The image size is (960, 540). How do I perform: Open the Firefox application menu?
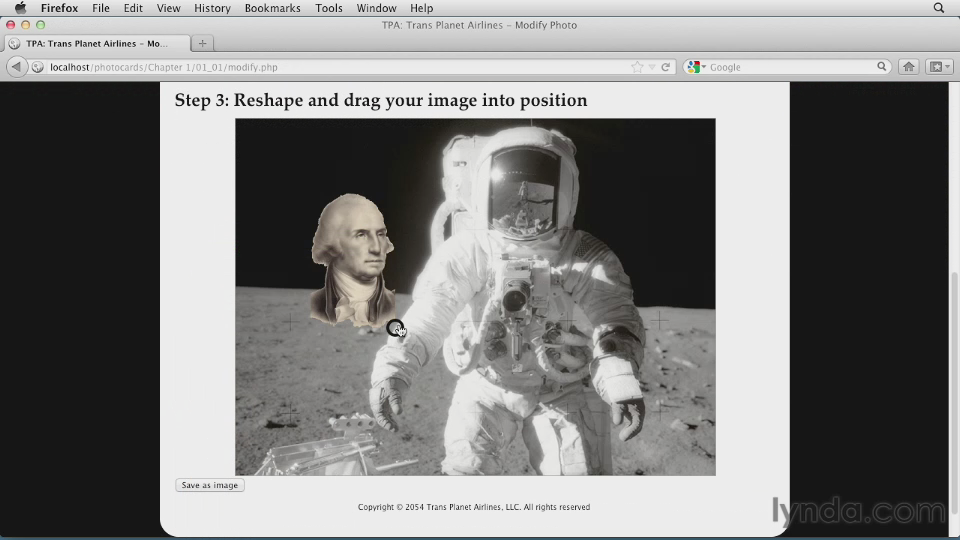(59, 8)
